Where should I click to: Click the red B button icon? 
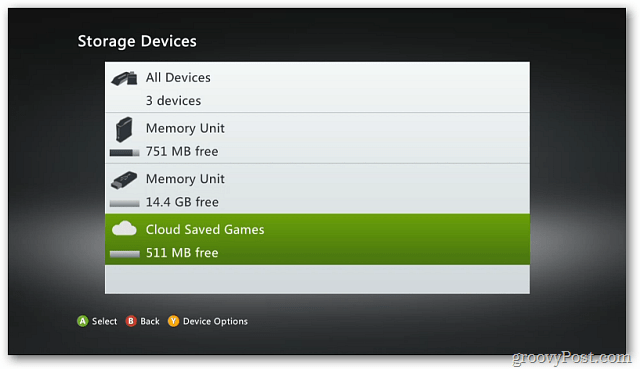131,321
